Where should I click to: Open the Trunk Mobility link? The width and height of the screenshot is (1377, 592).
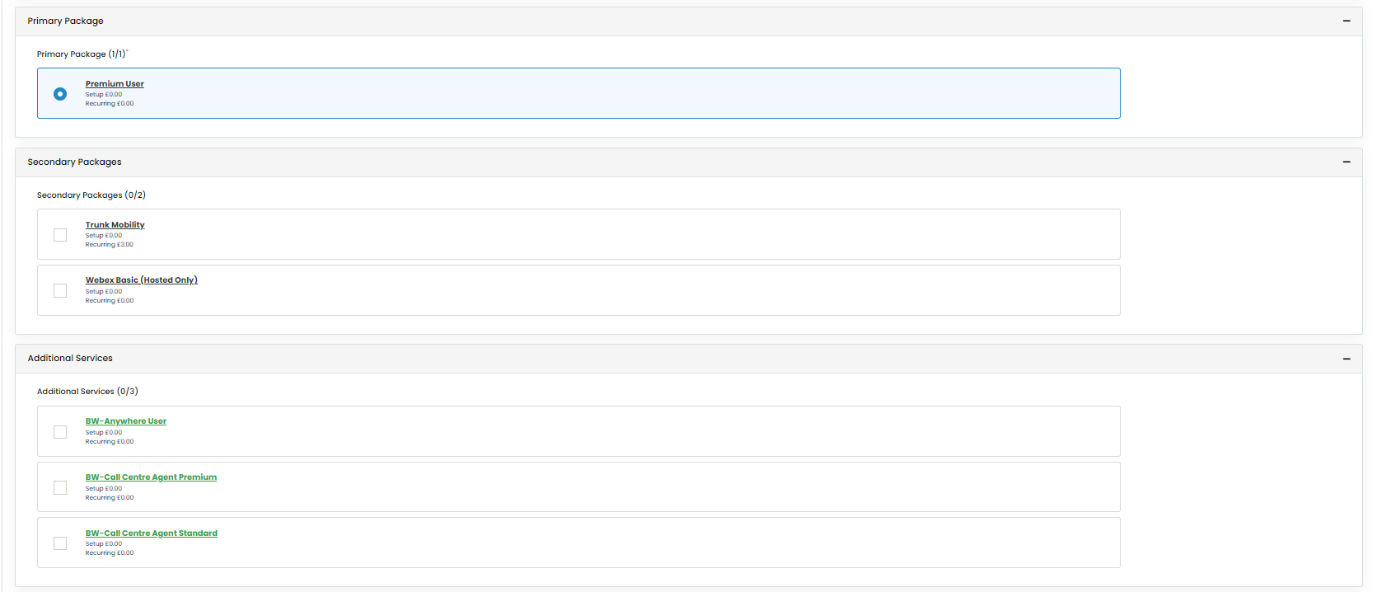(115, 225)
